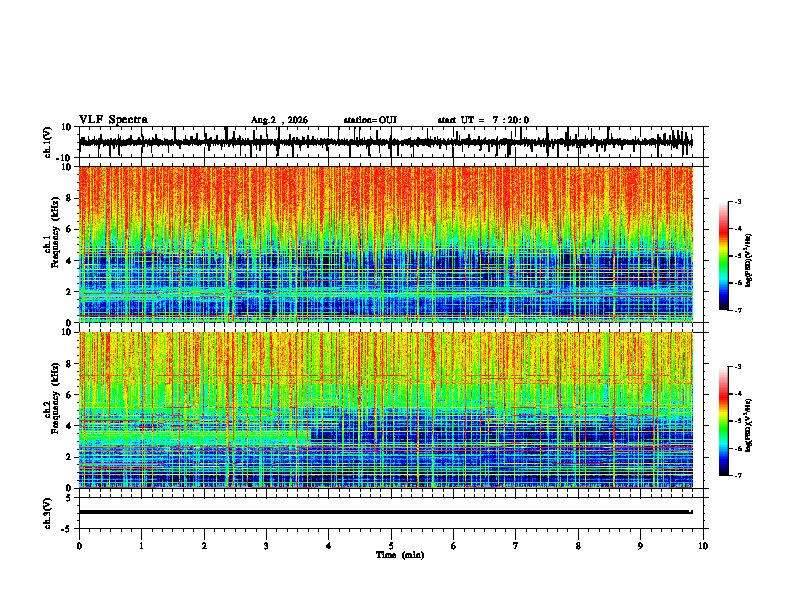Click the "-3" label on ch.1 colorbar
The image size is (792, 612).
coord(737,201)
